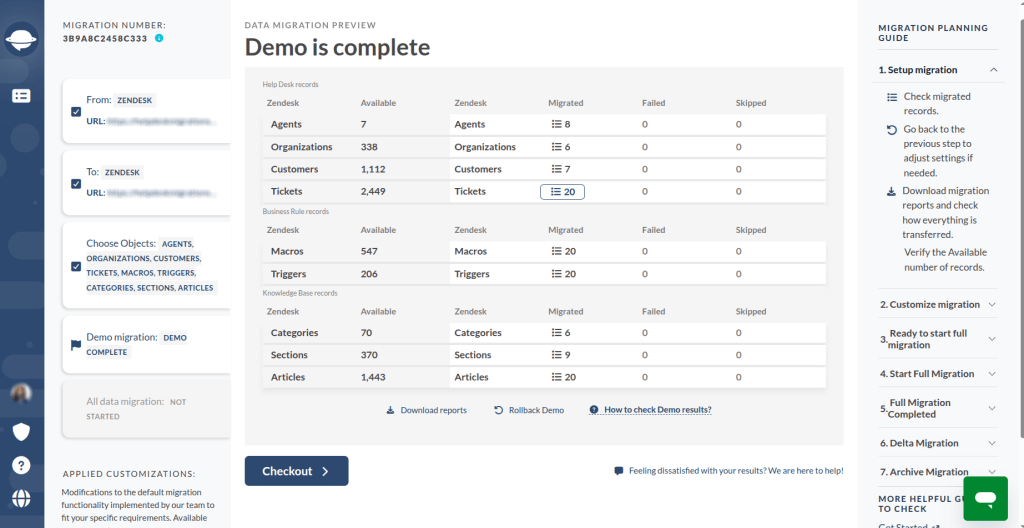This screenshot has height=528, width=1024.
Task: Open the help question mark icon
Action: 22,465
